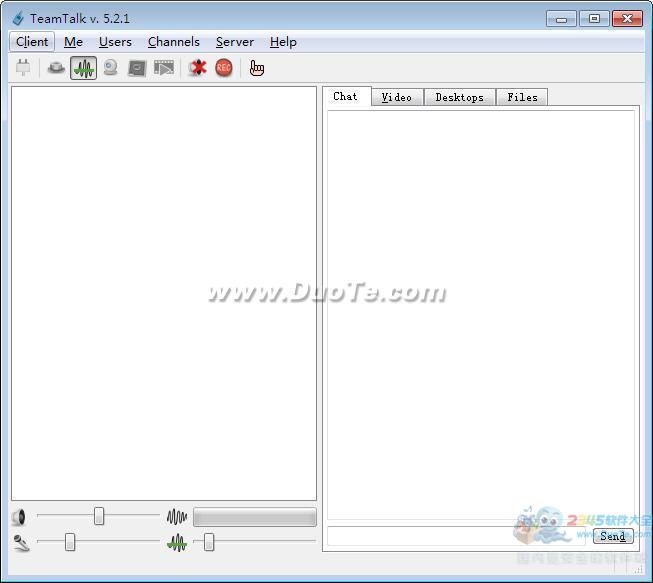653x583 pixels.
Task: Click the pointing hand question mode icon
Action: click(257, 68)
